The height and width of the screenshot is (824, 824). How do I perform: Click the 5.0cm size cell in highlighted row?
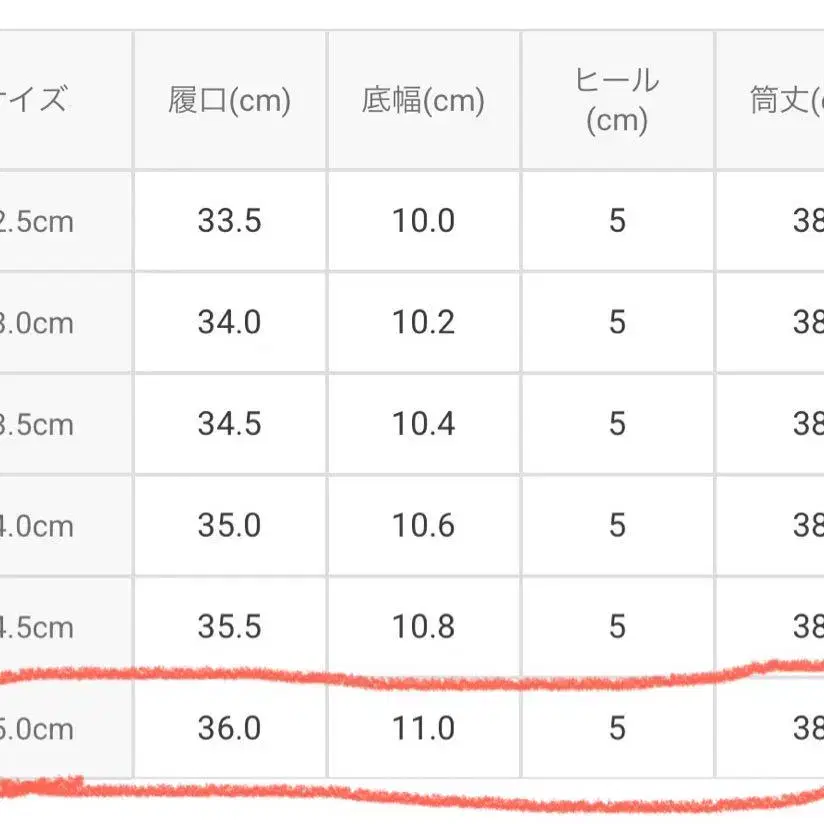coord(40,729)
